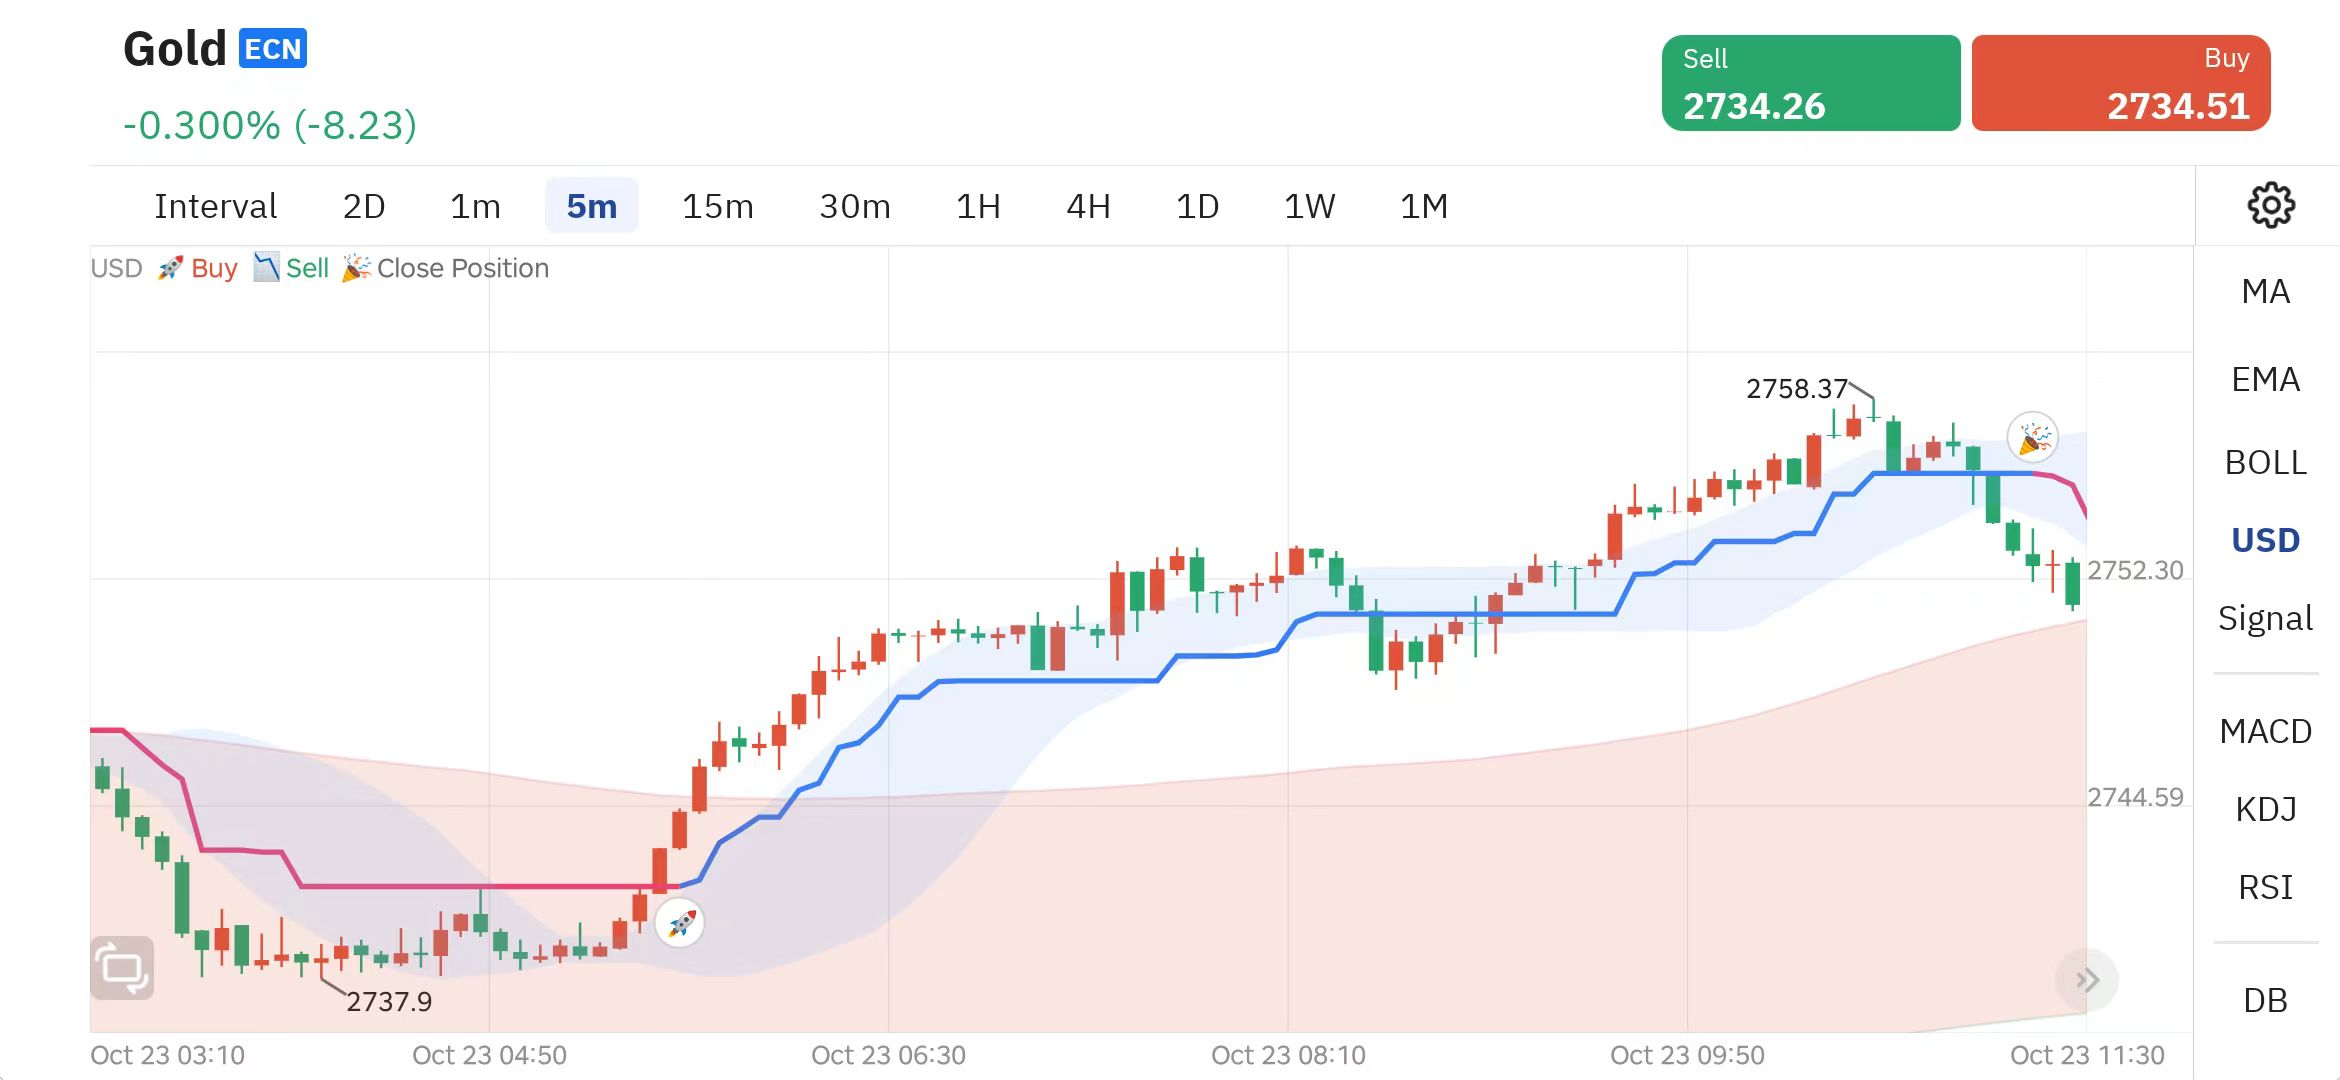Image resolution: width=2340 pixels, height=1080 pixels.
Task: Select the 1H interval tab
Action: [977, 206]
